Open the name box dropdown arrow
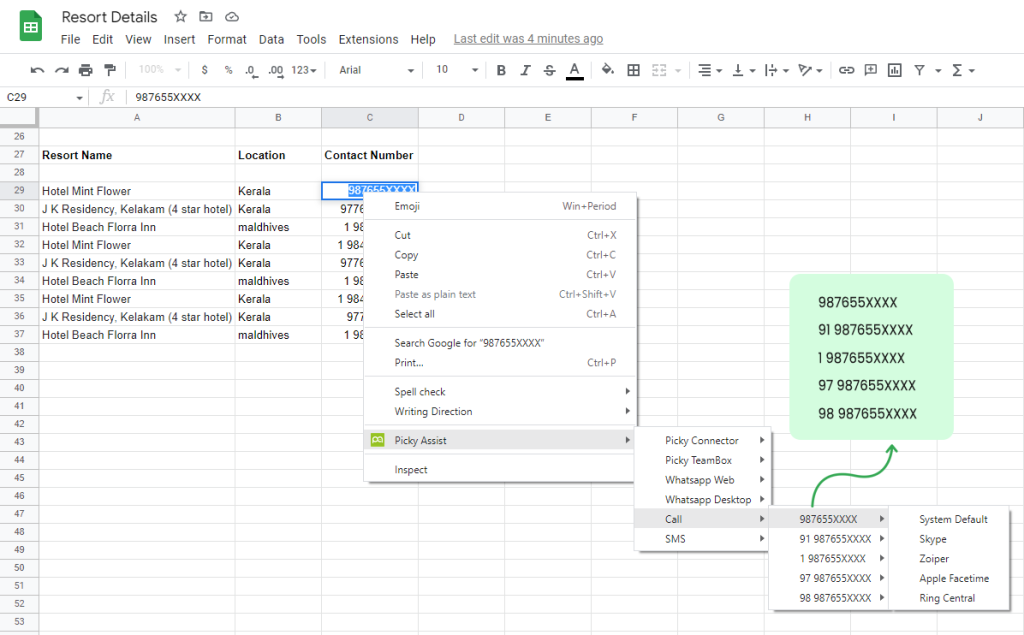 [79, 98]
